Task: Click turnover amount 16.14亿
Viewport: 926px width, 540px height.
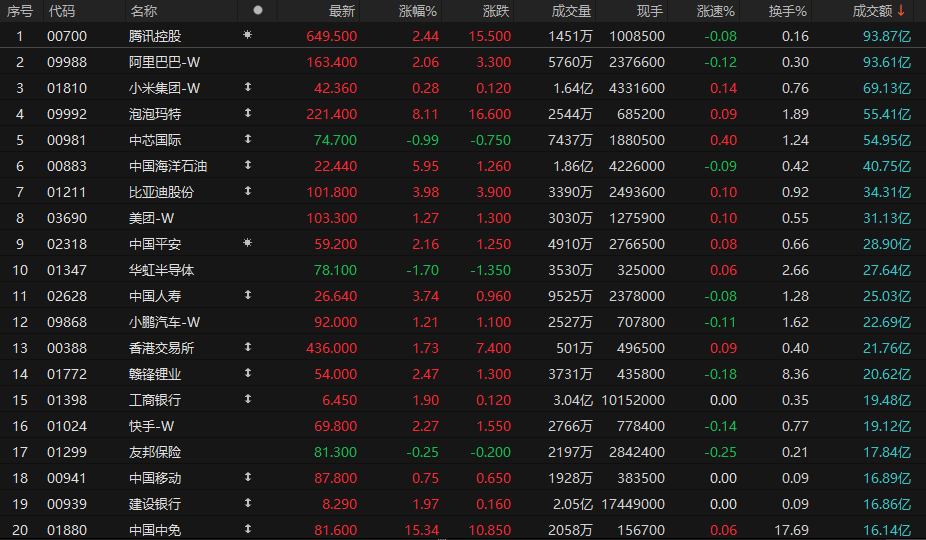Action: (x=887, y=530)
